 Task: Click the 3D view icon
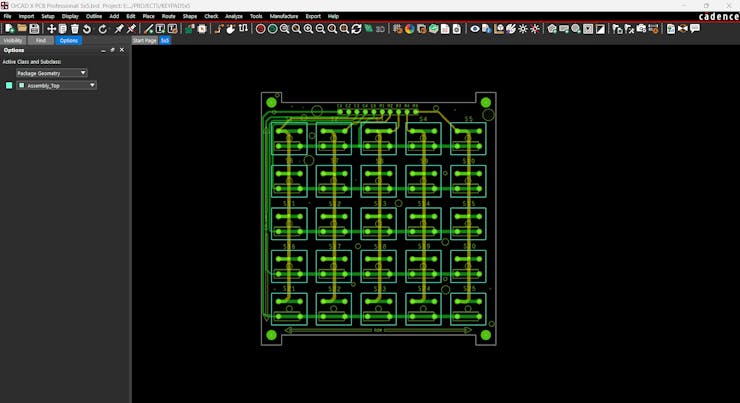(380, 29)
